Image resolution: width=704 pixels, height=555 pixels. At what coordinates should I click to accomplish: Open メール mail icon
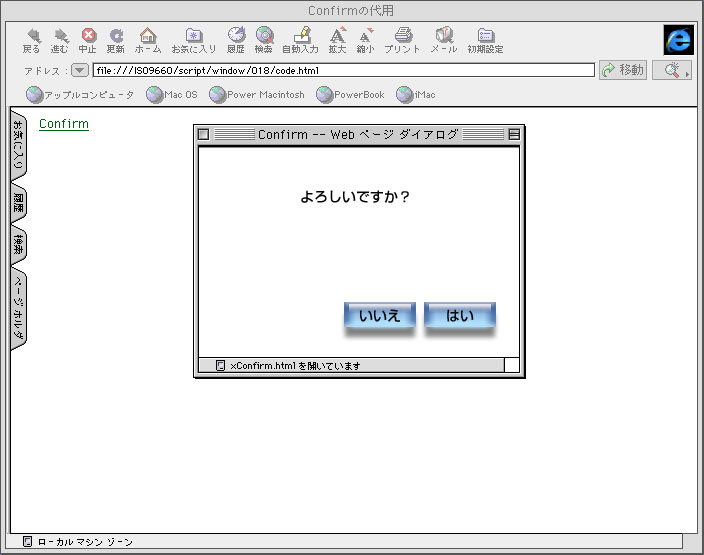[444, 35]
